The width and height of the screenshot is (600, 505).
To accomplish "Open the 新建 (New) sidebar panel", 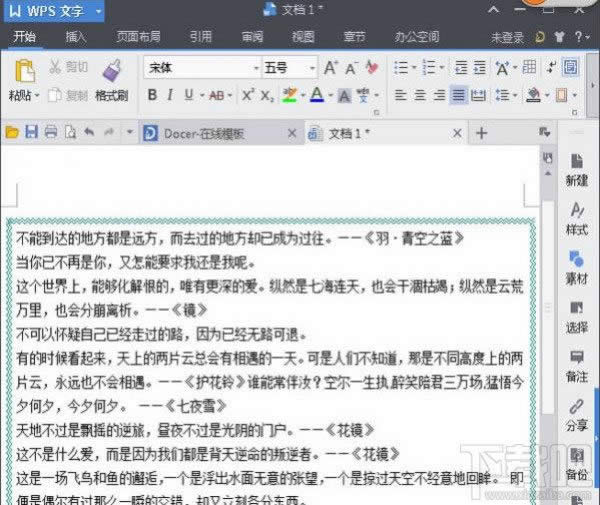I will 576,168.
